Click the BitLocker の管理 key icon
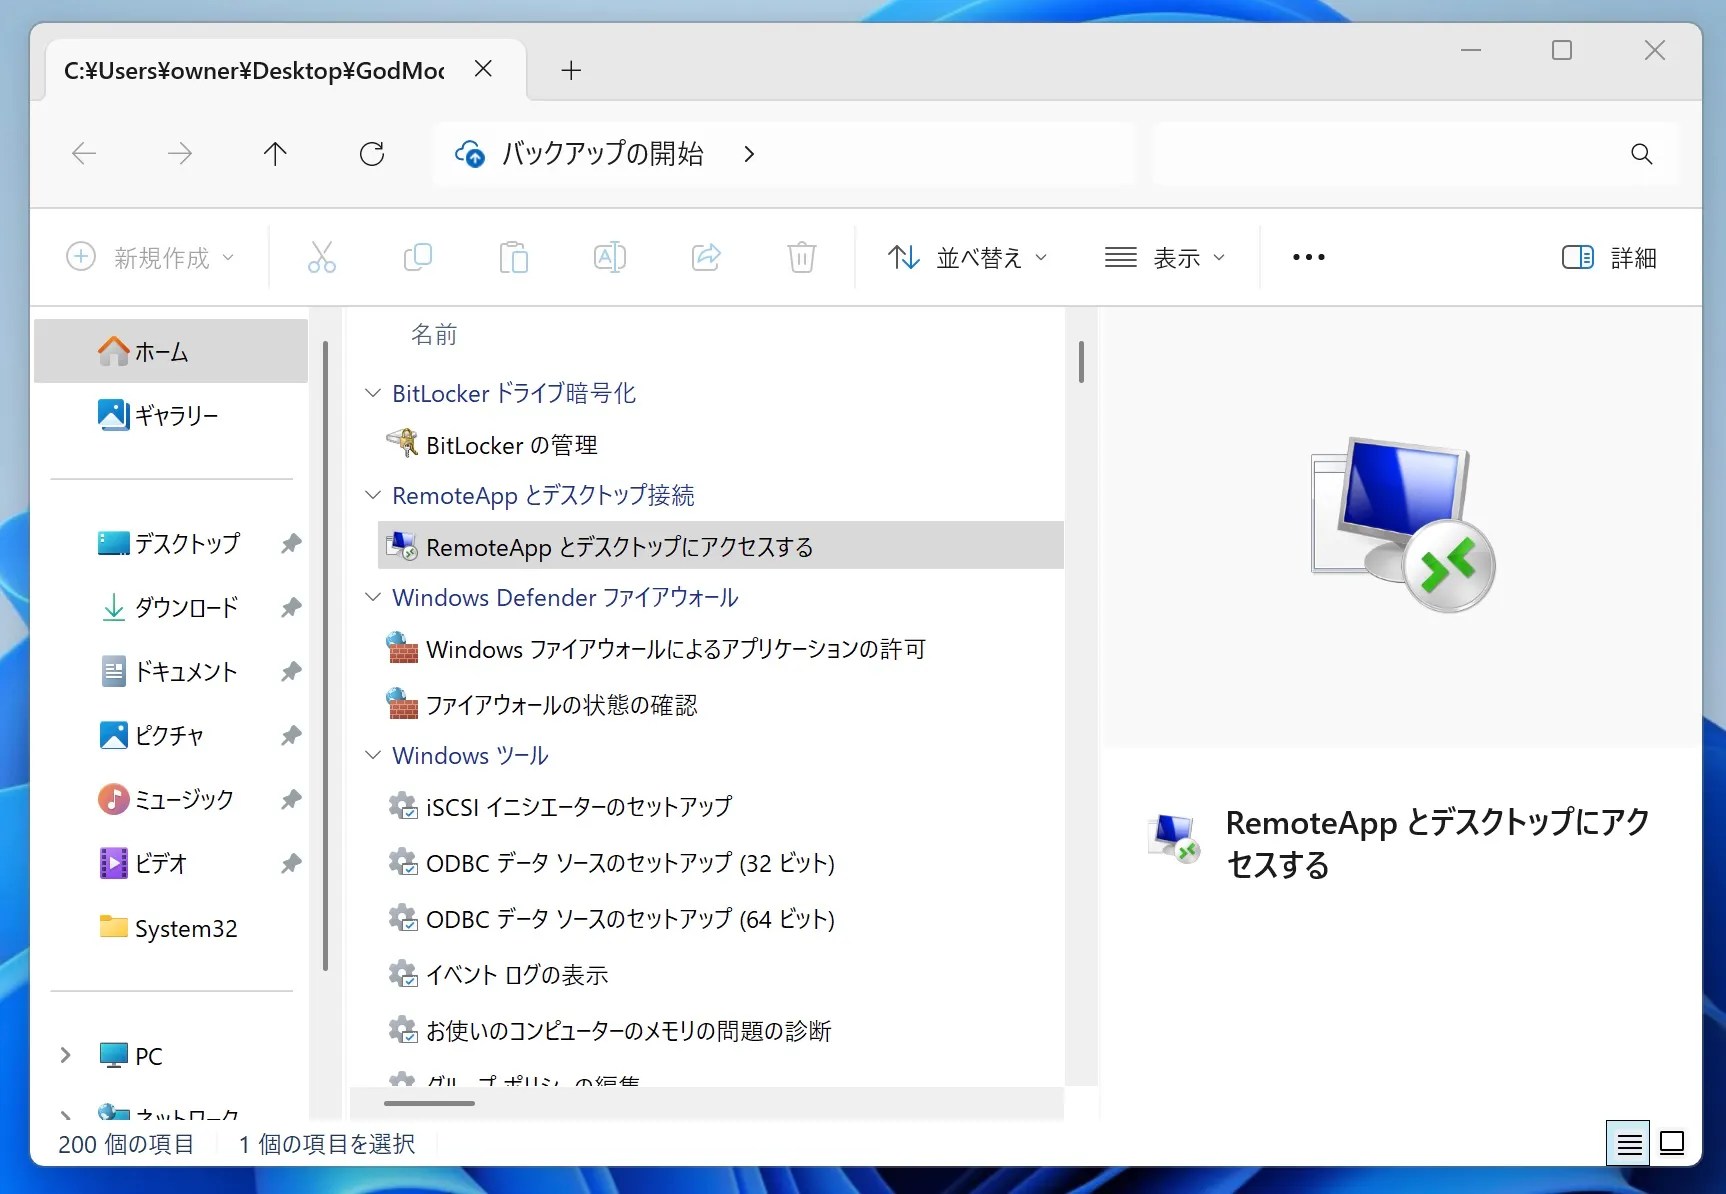 click(x=403, y=443)
